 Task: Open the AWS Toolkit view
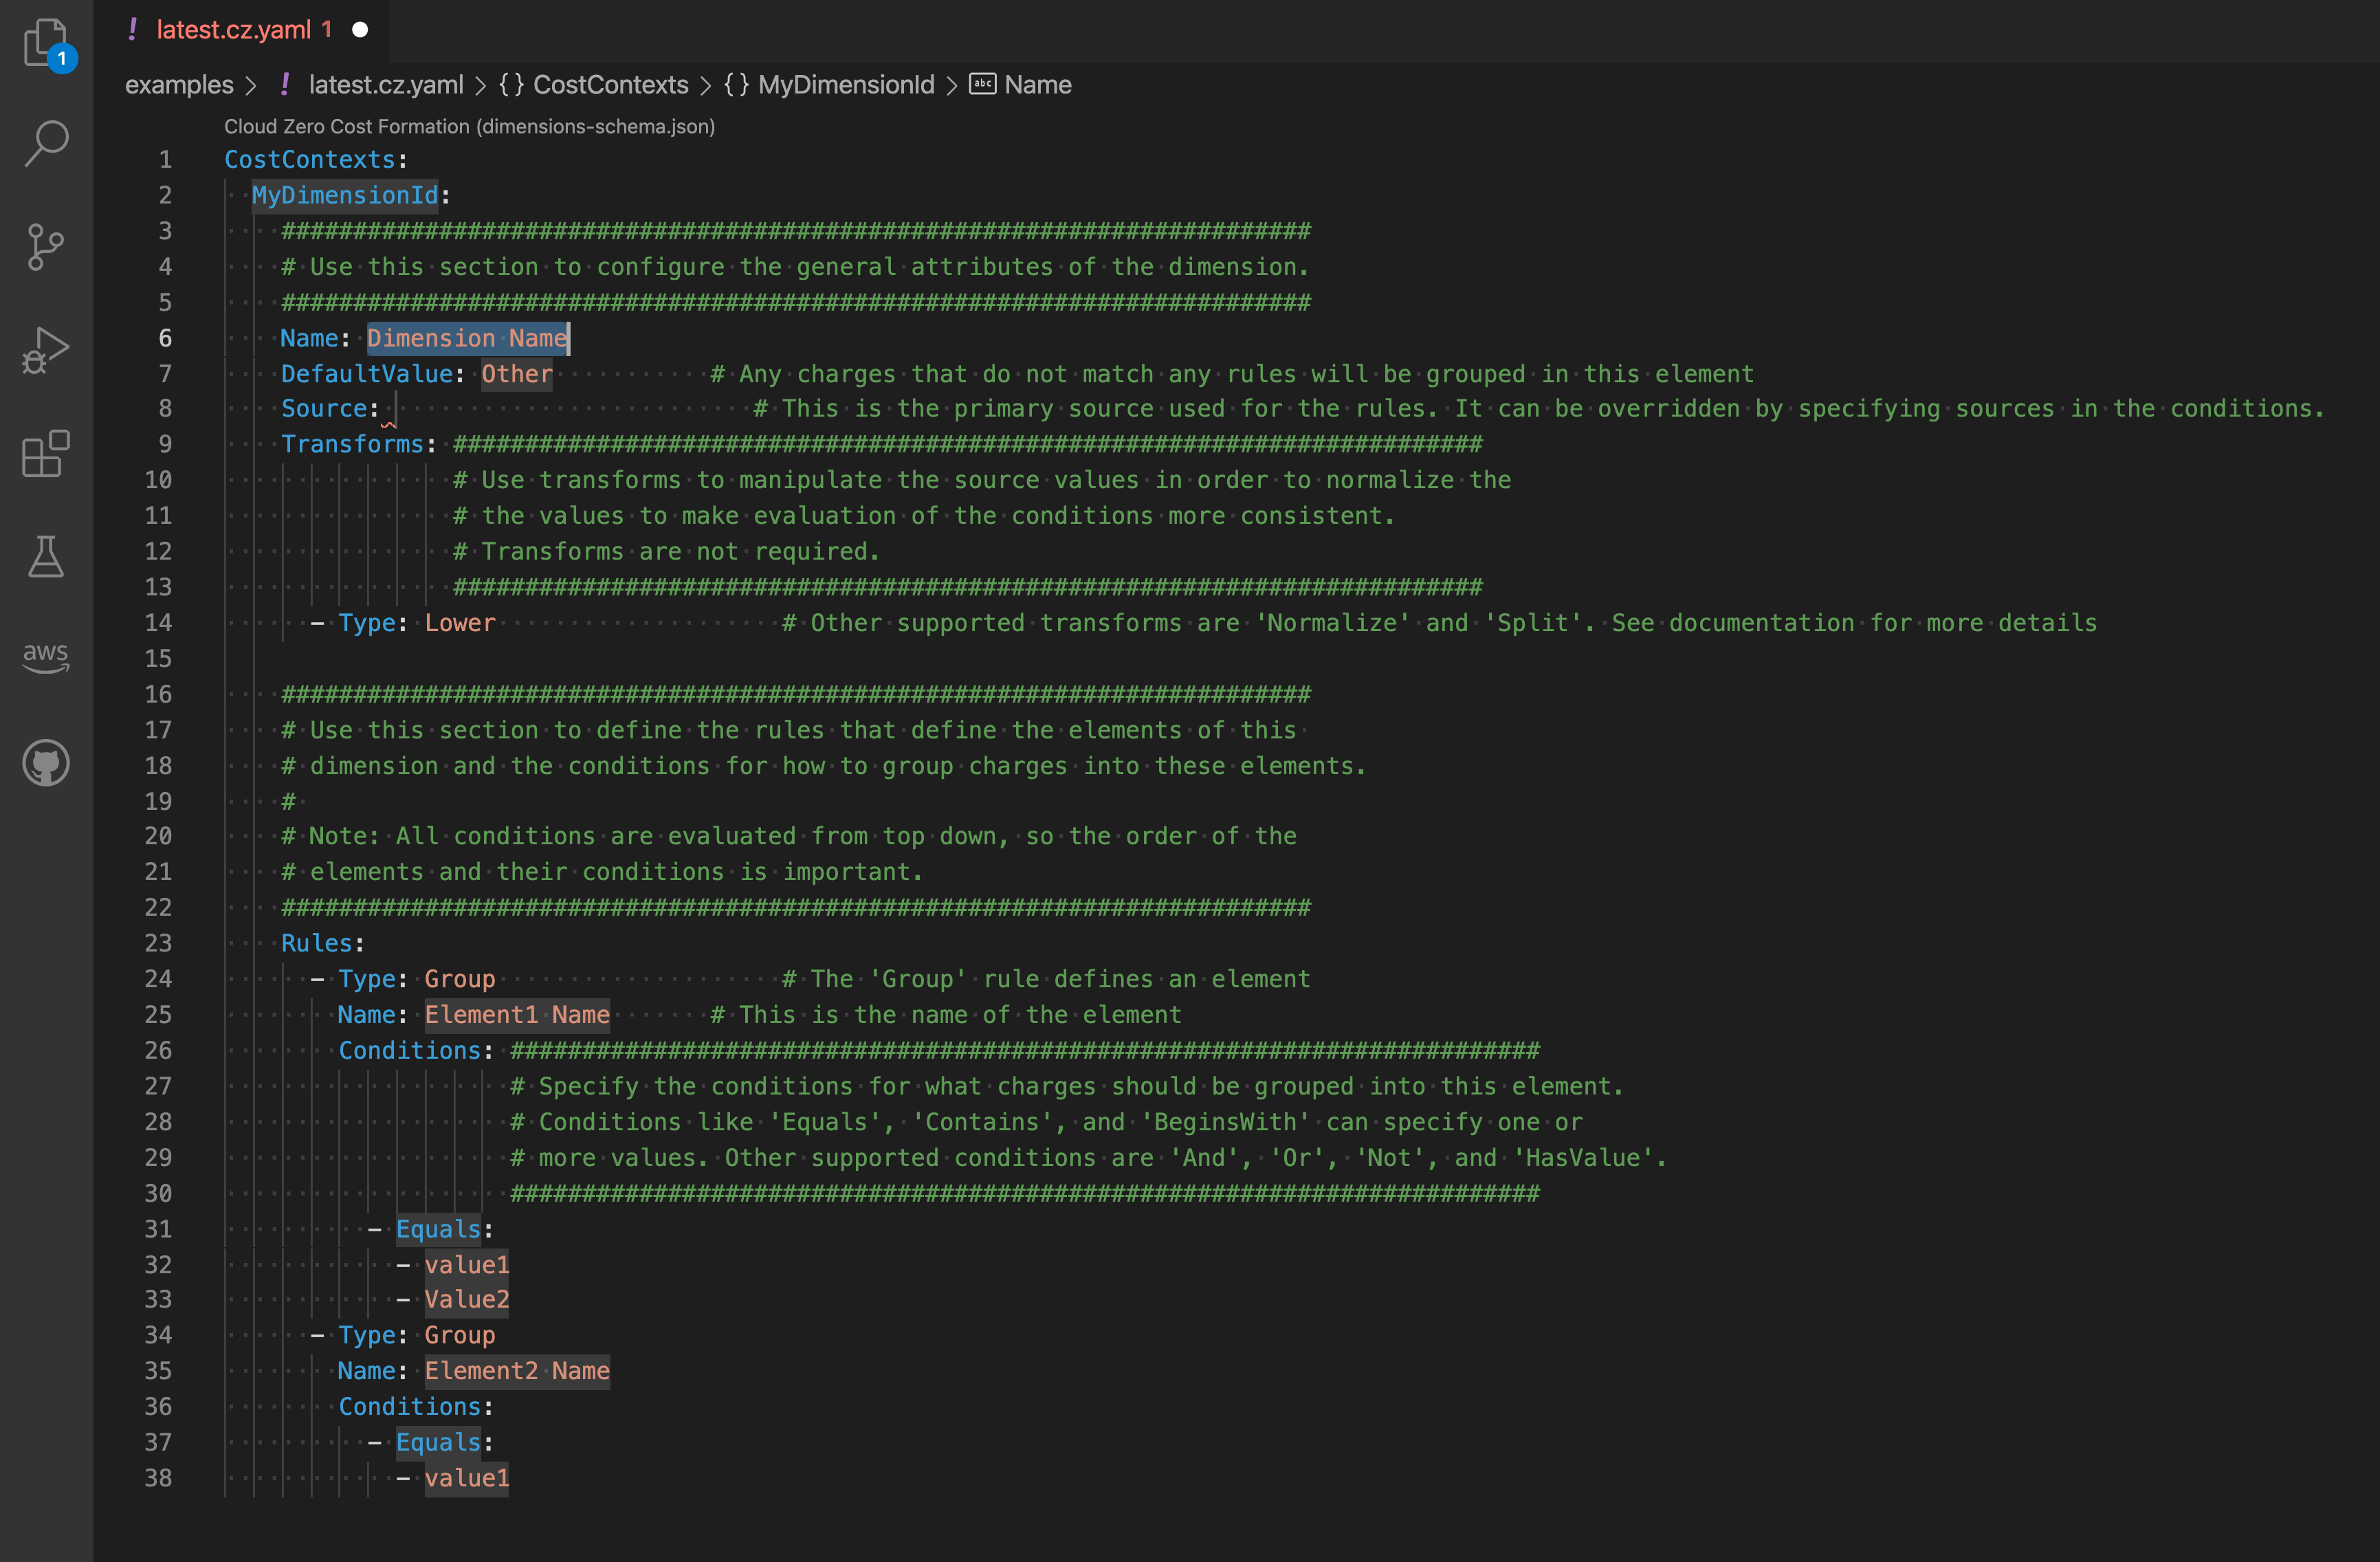pyautogui.click(x=46, y=657)
